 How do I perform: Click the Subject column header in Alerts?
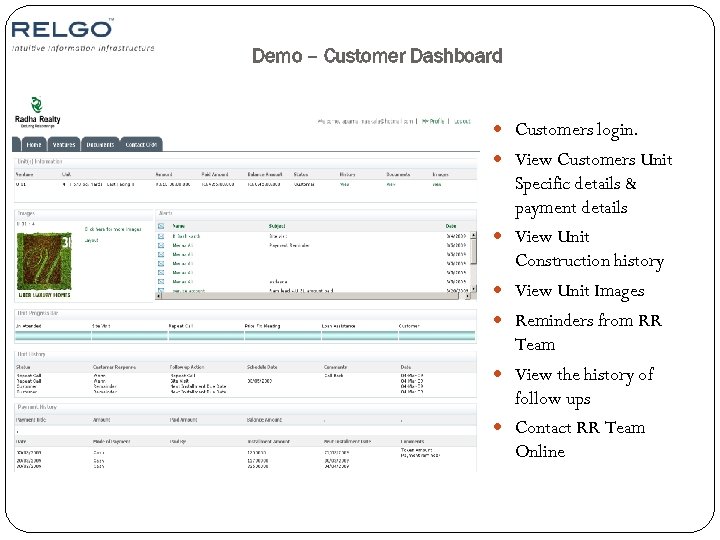tap(277, 226)
